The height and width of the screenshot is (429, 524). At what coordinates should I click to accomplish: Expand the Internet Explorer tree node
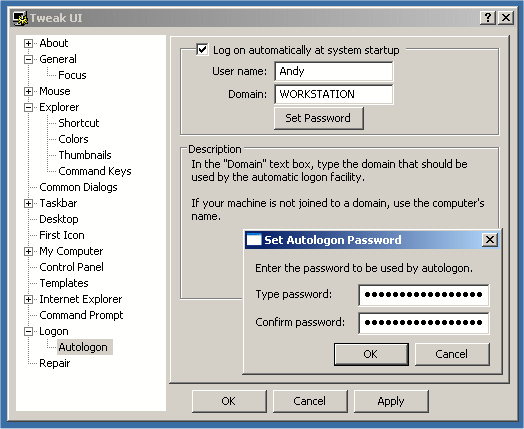pyautogui.click(x=28, y=300)
